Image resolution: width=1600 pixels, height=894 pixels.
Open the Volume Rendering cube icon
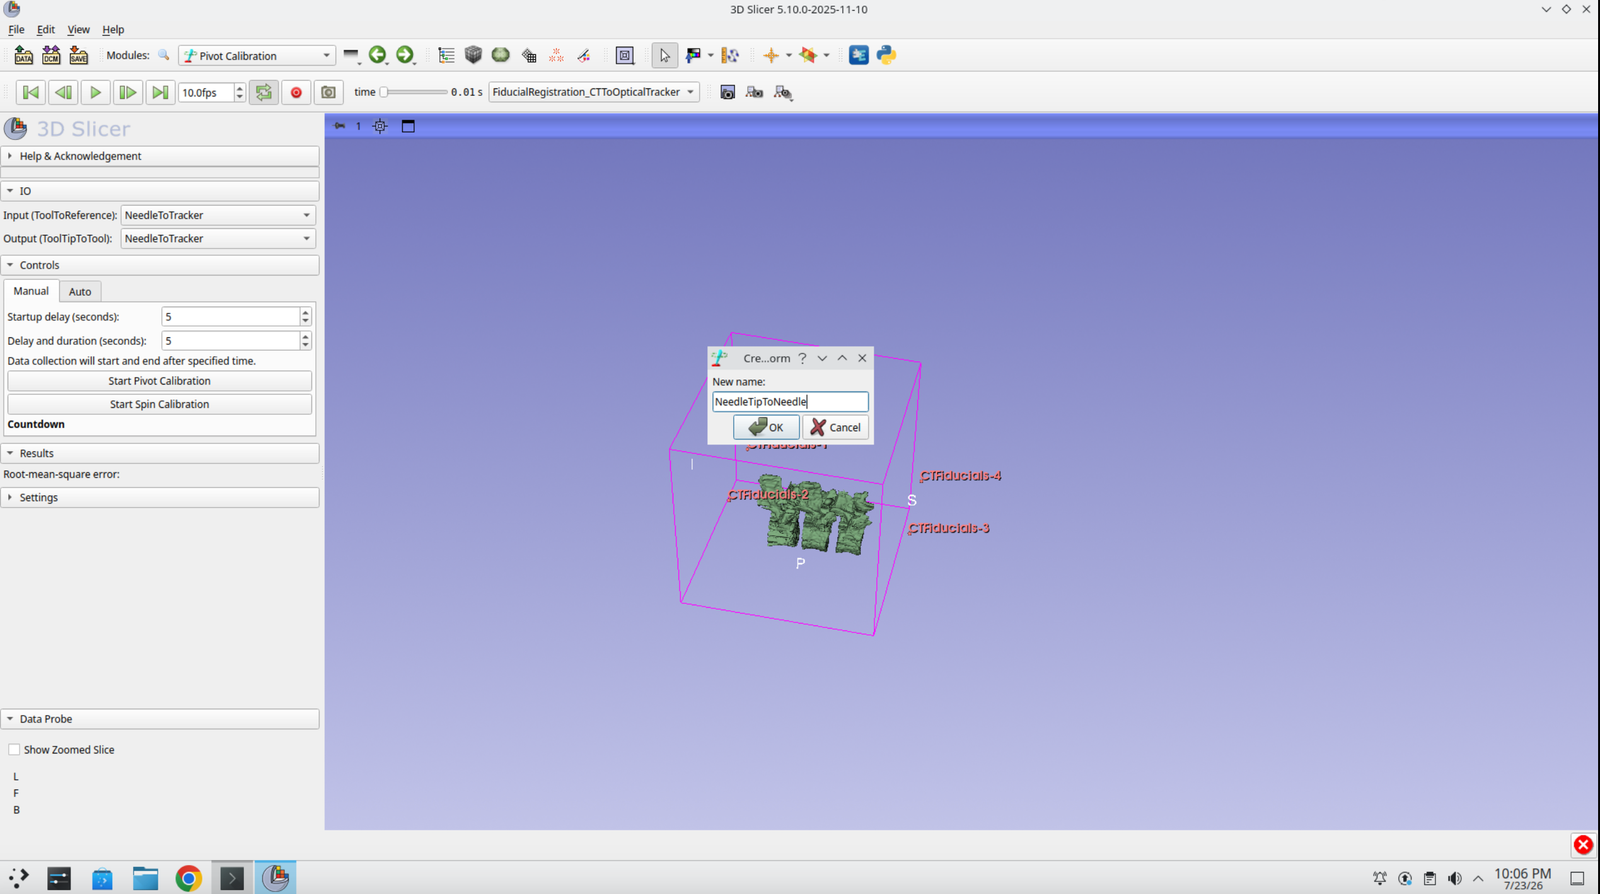[473, 55]
